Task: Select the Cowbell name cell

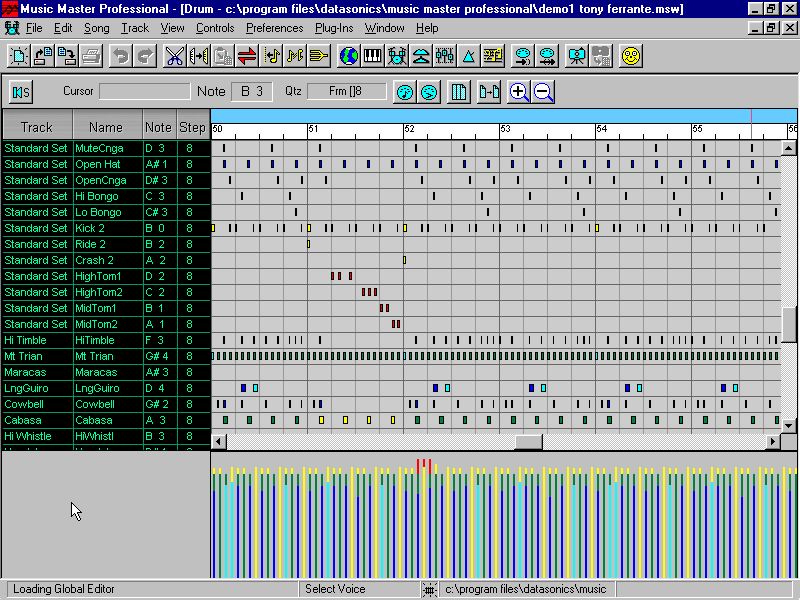Action: tap(108, 404)
